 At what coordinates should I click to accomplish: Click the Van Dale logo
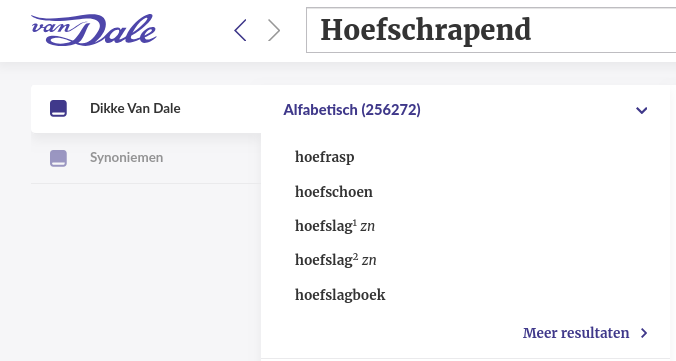point(94,30)
